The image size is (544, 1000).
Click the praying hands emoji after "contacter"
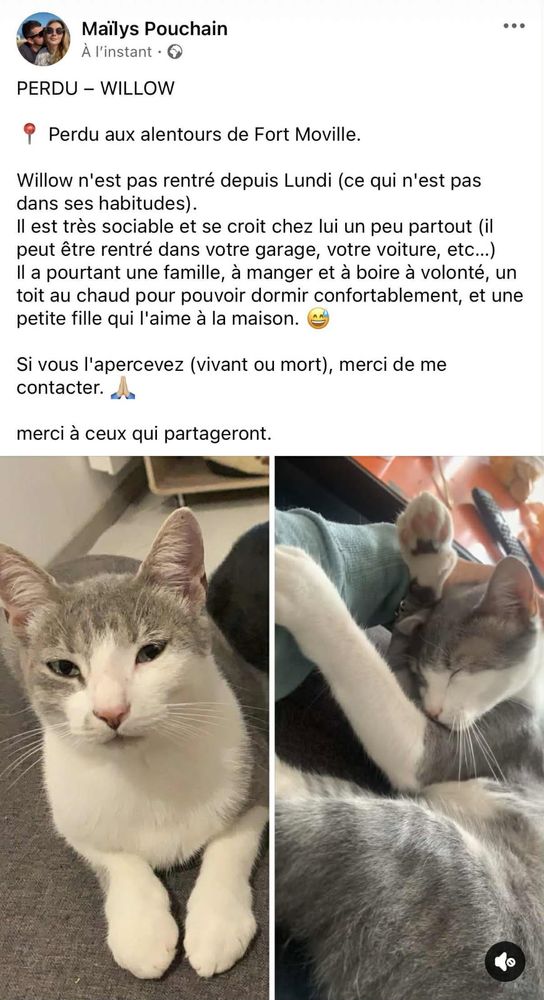(x=122, y=388)
